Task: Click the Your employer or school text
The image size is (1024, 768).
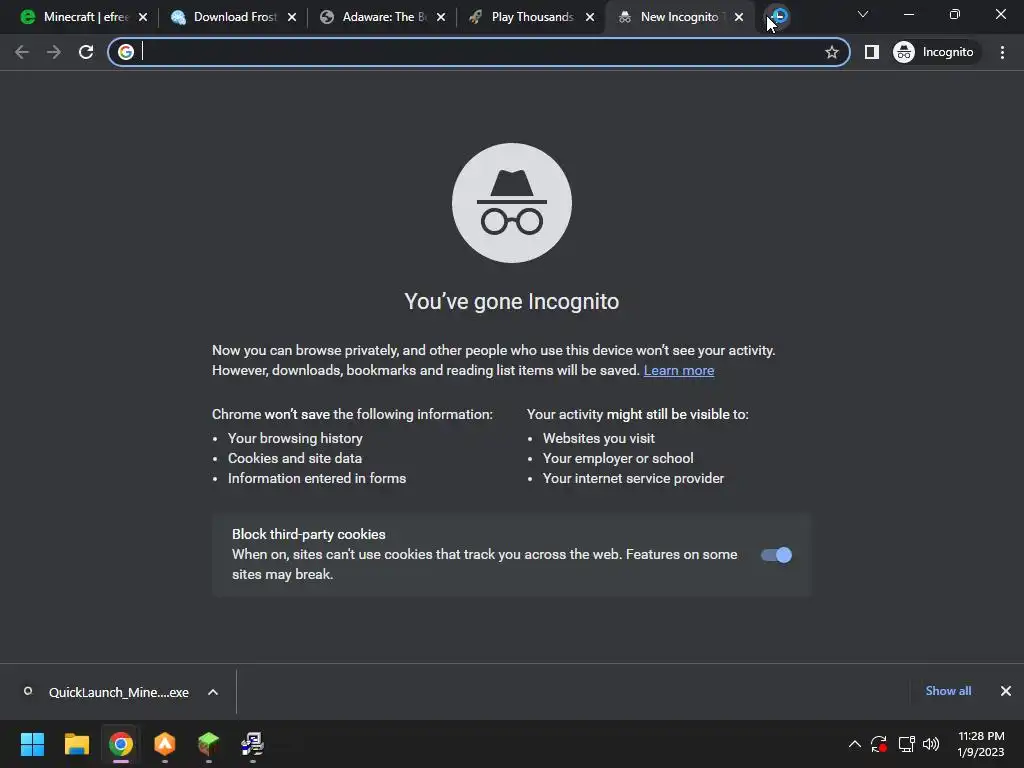Action: 618,458
